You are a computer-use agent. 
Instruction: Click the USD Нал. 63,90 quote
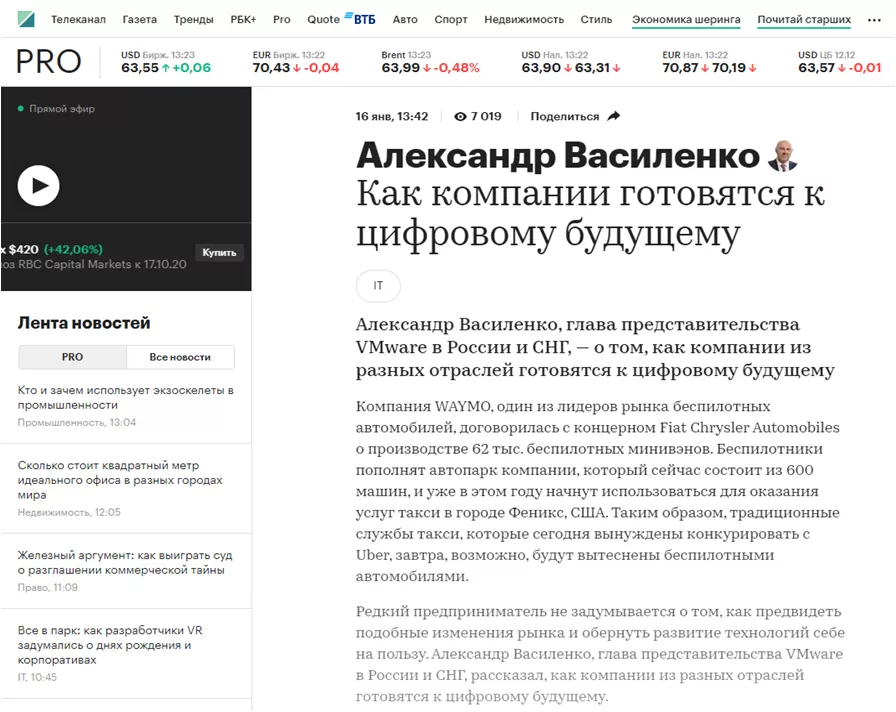pyautogui.click(x=571, y=62)
